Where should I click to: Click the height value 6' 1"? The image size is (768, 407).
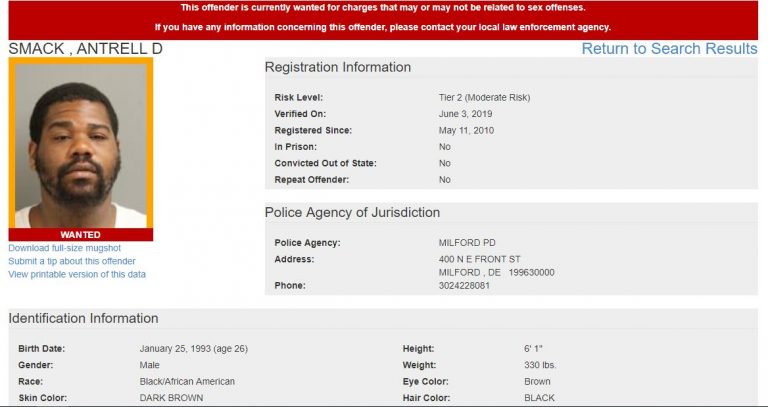[x=534, y=349]
